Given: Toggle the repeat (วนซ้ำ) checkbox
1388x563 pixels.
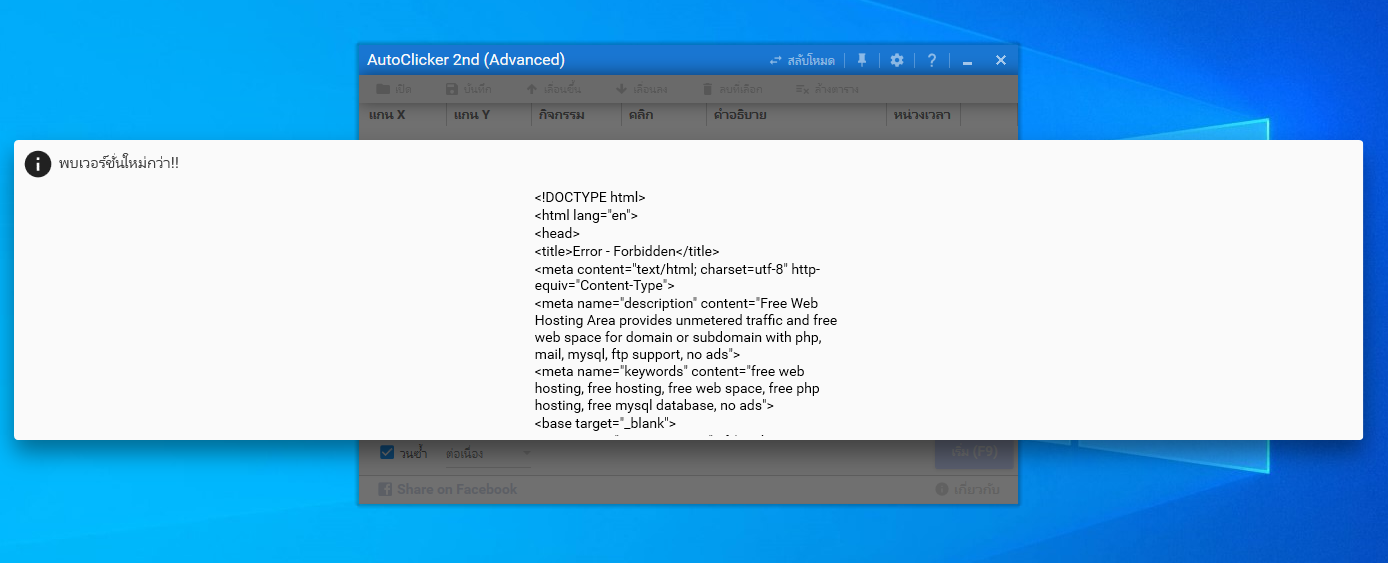Looking at the screenshot, I should click(x=387, y=453).
